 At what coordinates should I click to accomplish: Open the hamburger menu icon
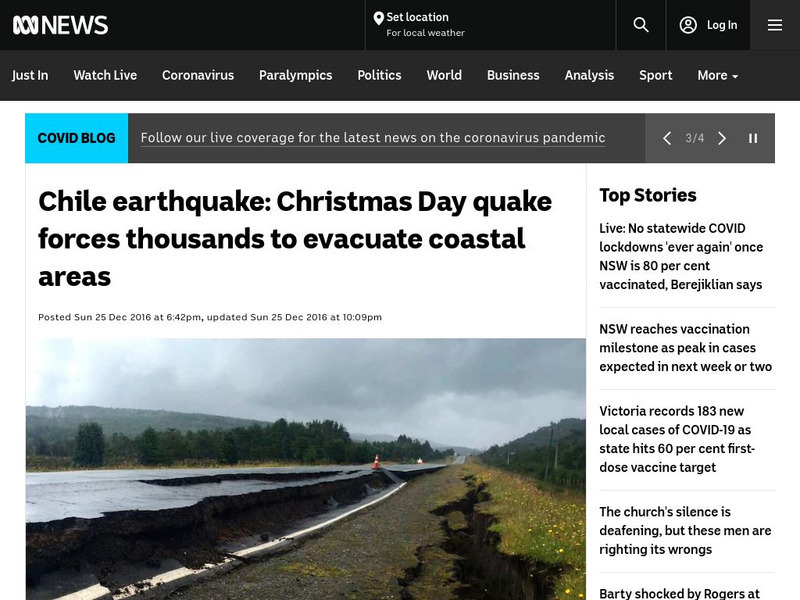[775, 25]
